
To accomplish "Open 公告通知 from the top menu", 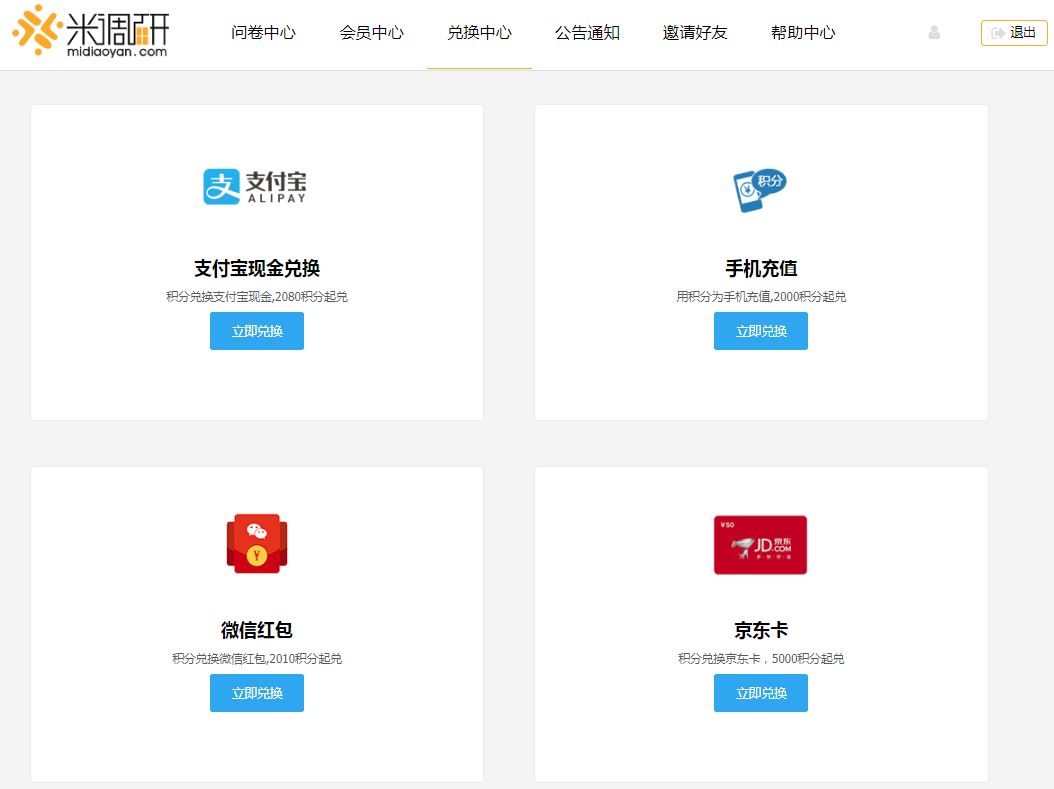I will 587,32.
